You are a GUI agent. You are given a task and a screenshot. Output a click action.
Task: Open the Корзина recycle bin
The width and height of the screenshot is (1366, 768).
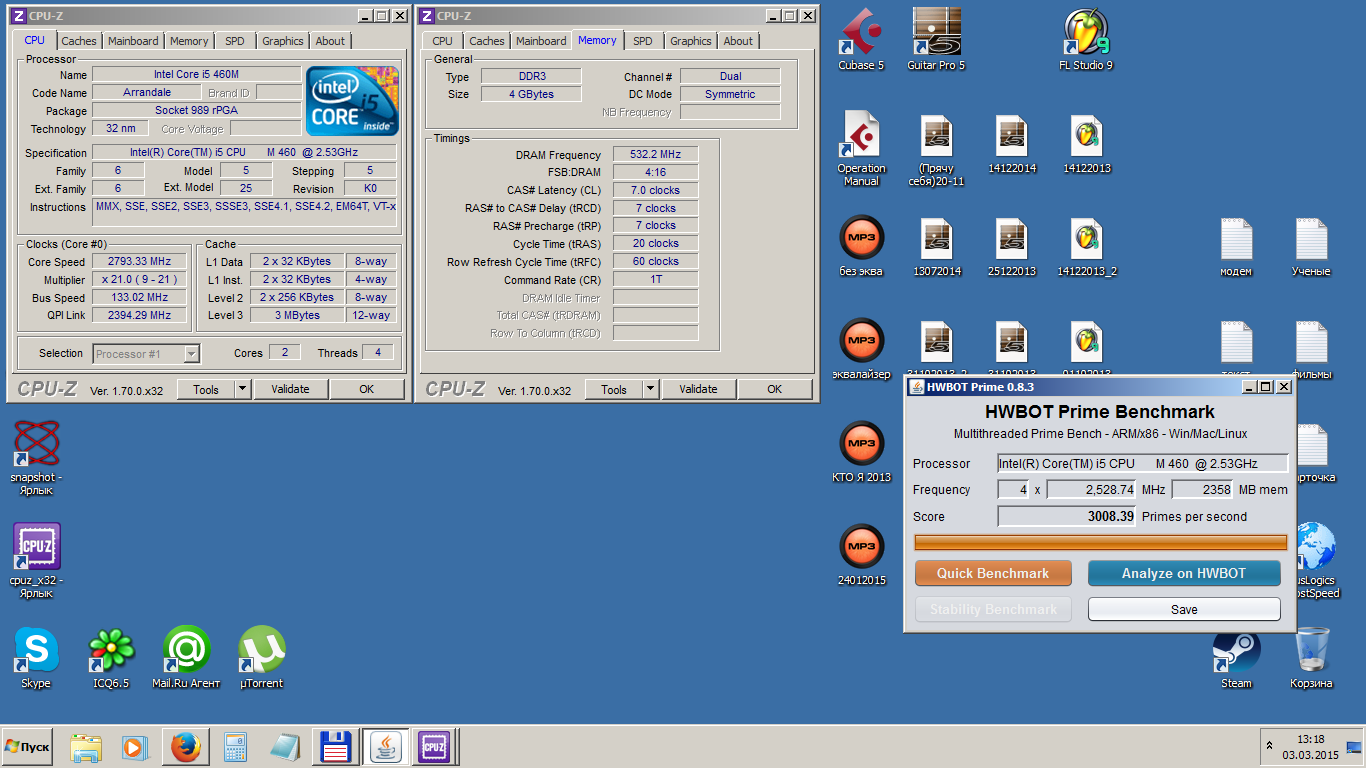point(1311,657)
